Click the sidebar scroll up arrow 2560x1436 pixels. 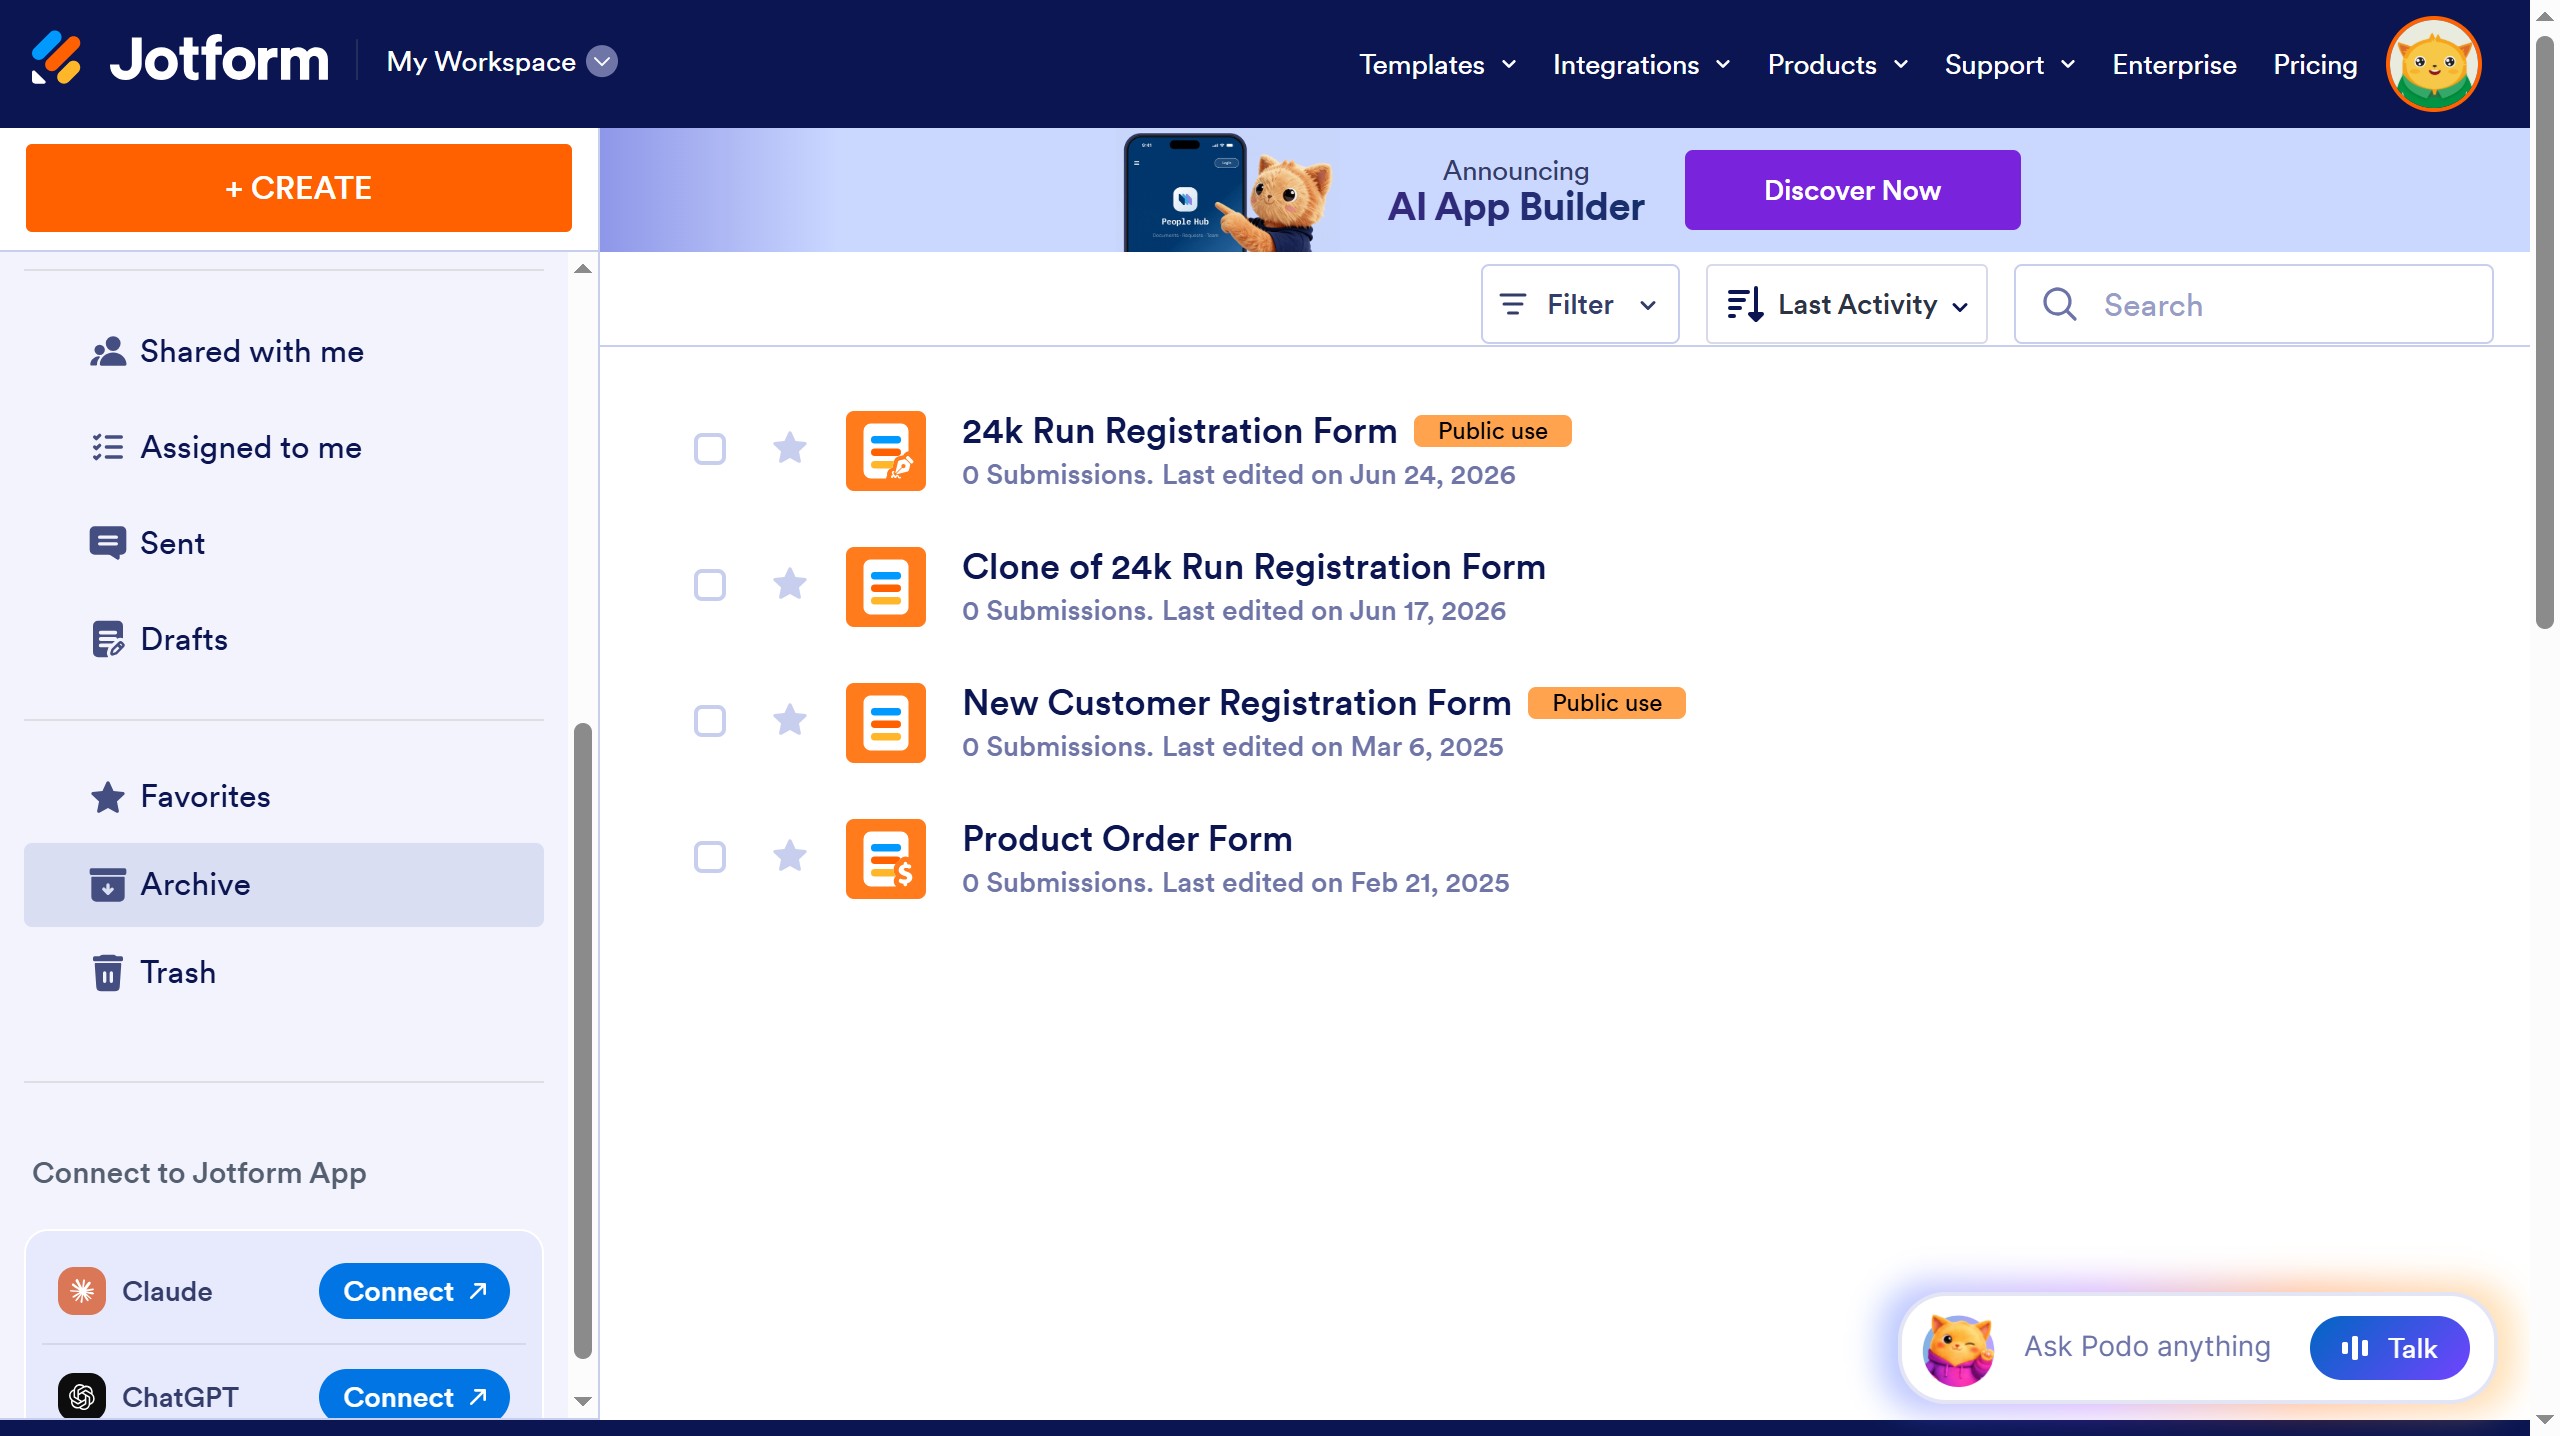point(583,269)
